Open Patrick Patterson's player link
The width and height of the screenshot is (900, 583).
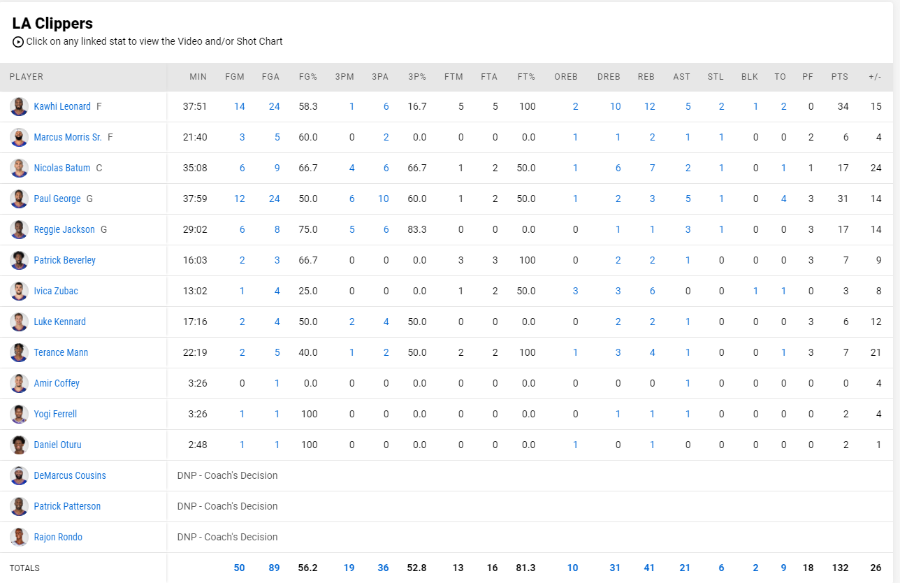(67, 506)
